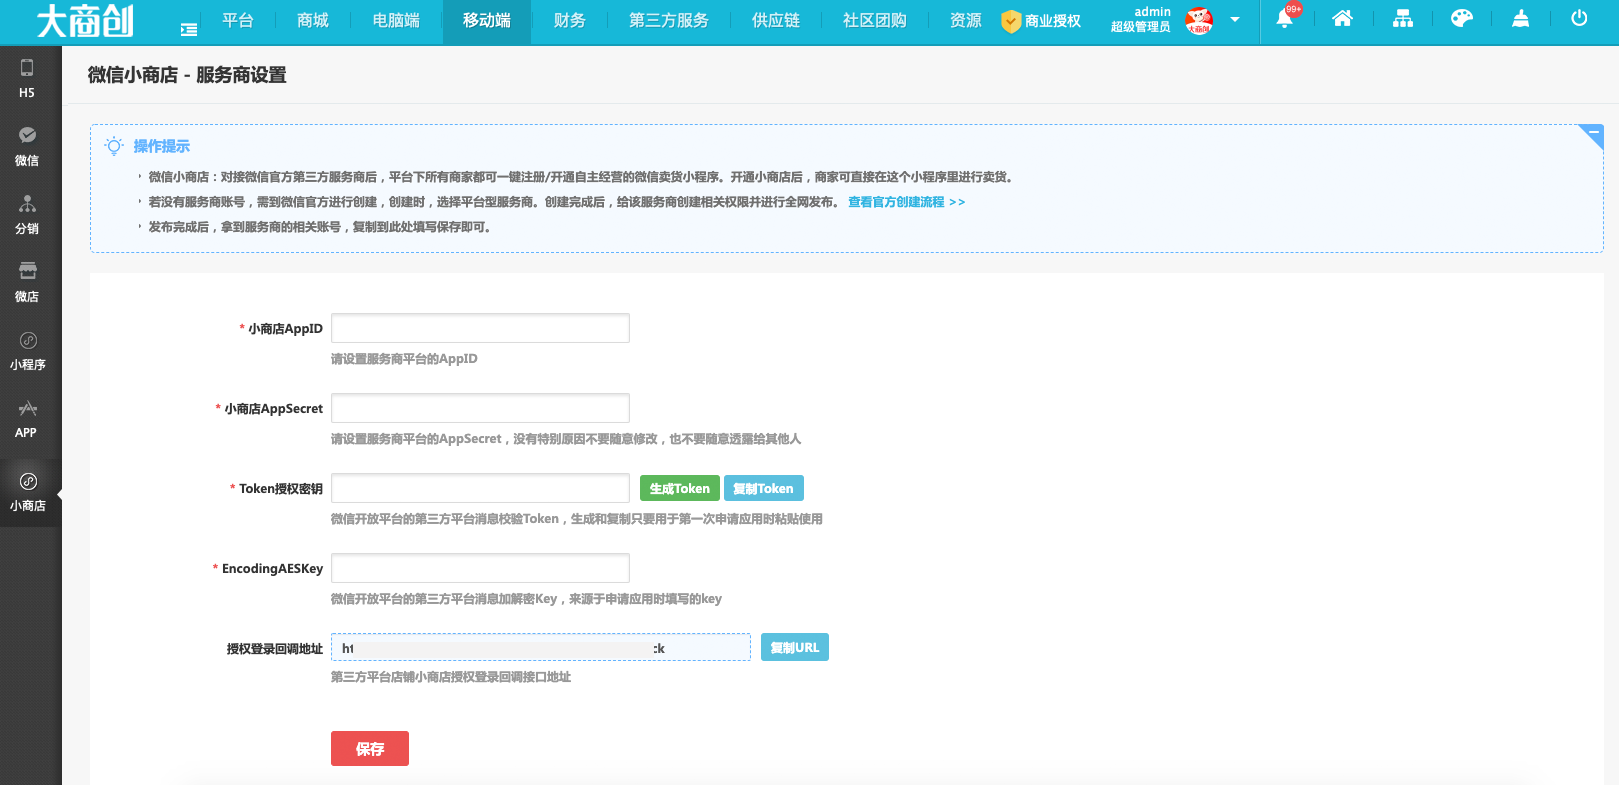Open the site map structure icon
Image resolution: width=1619 pixels, height=785 pixels.
[1403, 18]
